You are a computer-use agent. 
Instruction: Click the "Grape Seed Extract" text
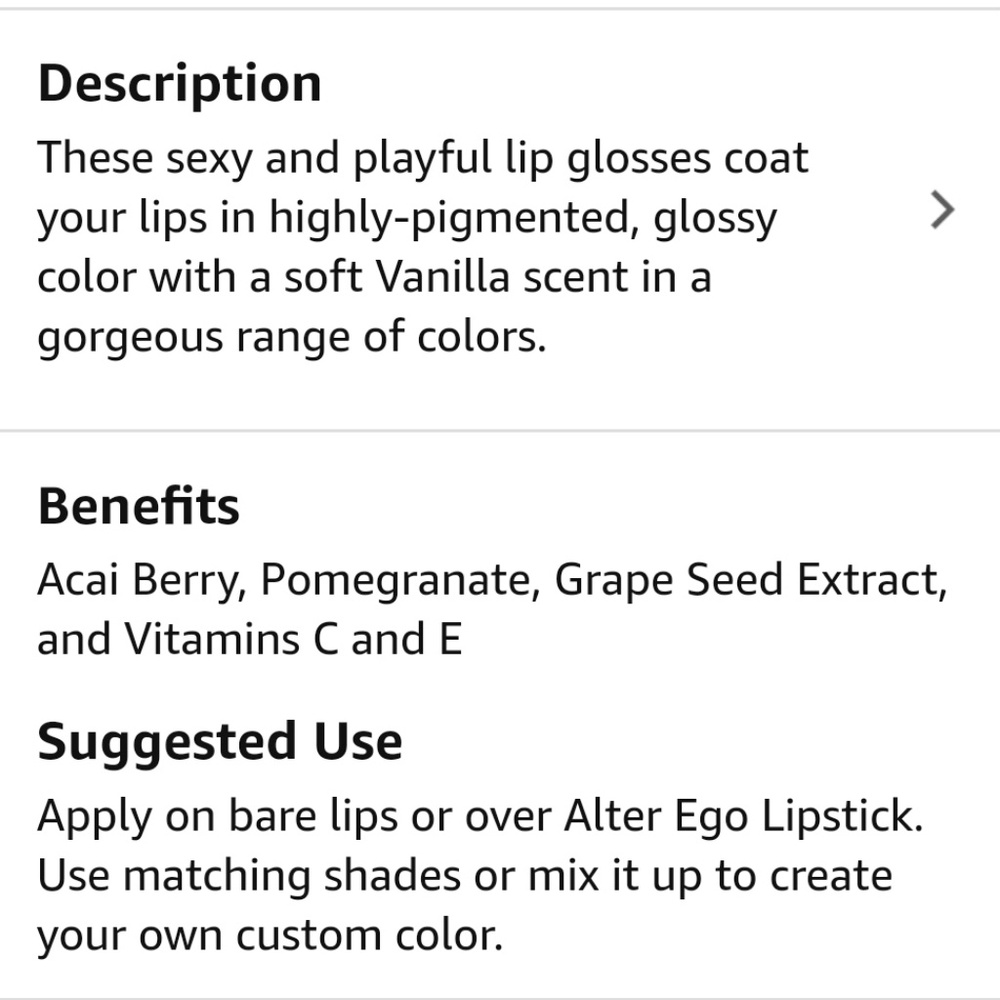pyautogui.click(x=750, y=580)
